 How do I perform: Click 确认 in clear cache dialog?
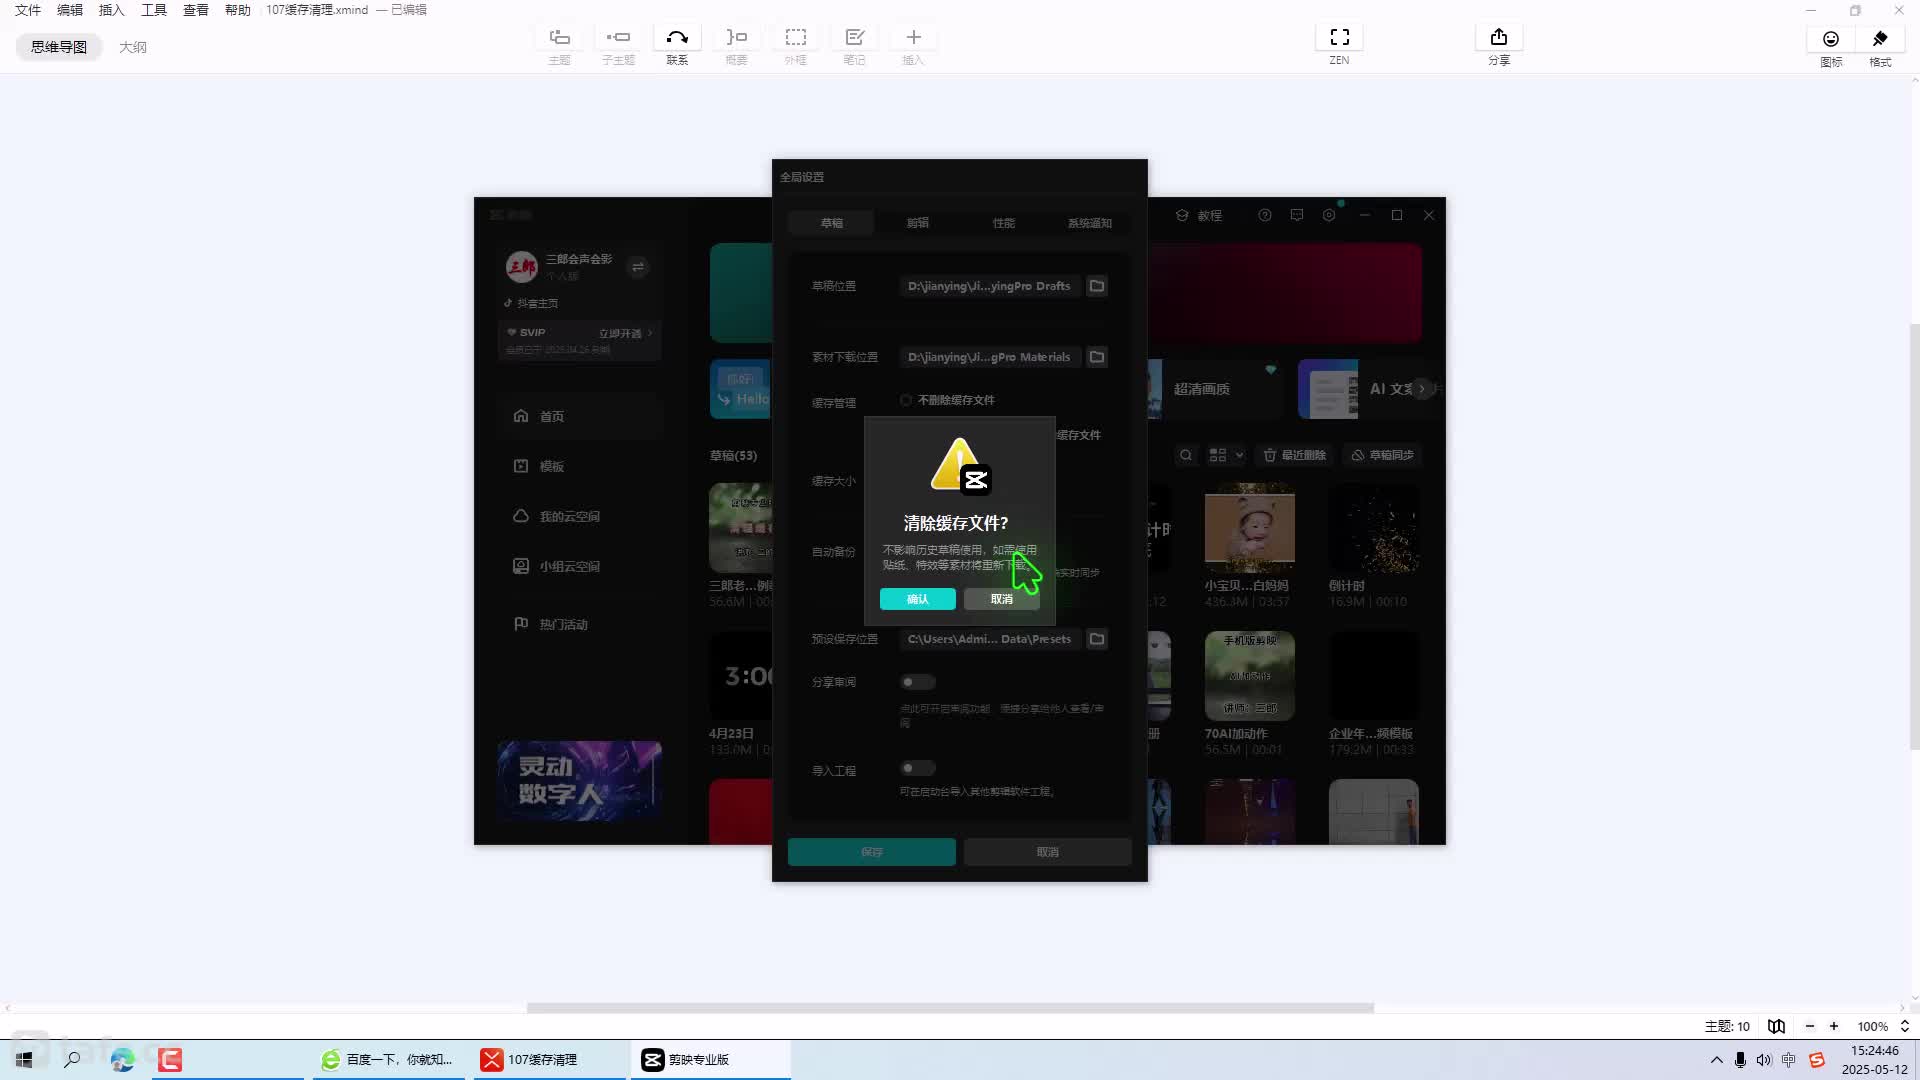(917, 599)
